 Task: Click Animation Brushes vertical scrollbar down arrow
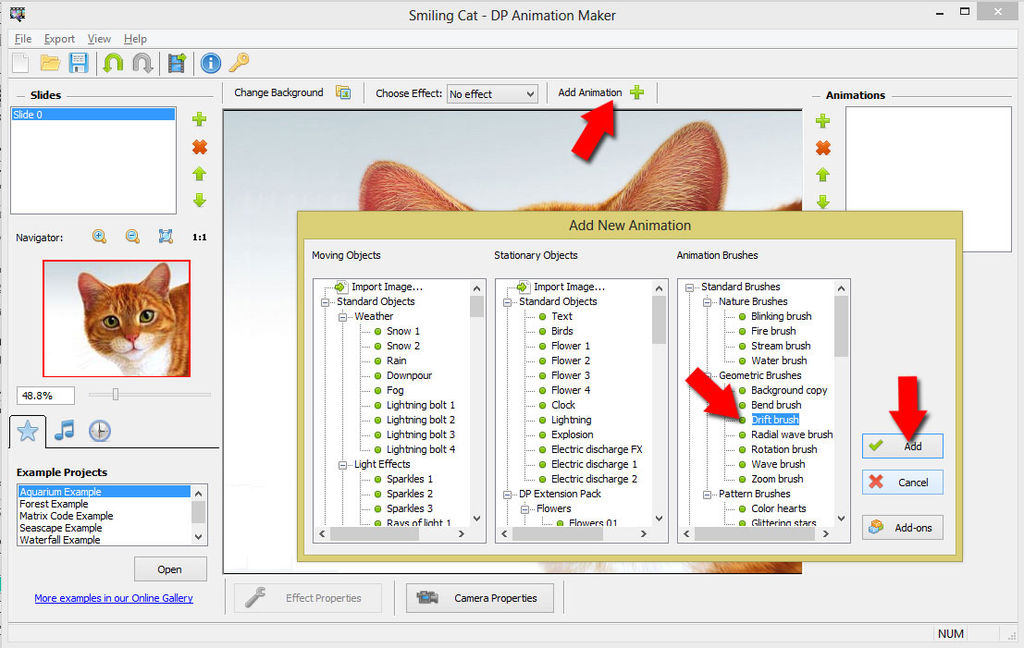[x=841, y=518]
